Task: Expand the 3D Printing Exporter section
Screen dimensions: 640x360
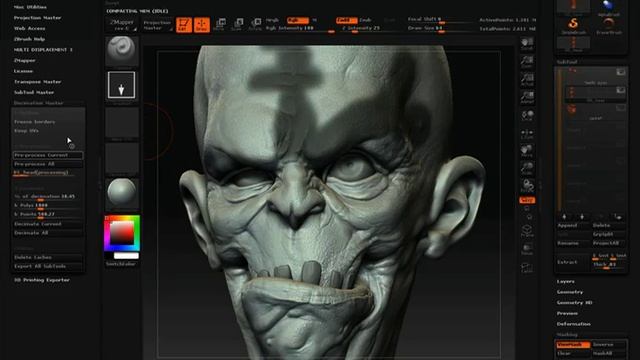Action: tap(42, 280)
